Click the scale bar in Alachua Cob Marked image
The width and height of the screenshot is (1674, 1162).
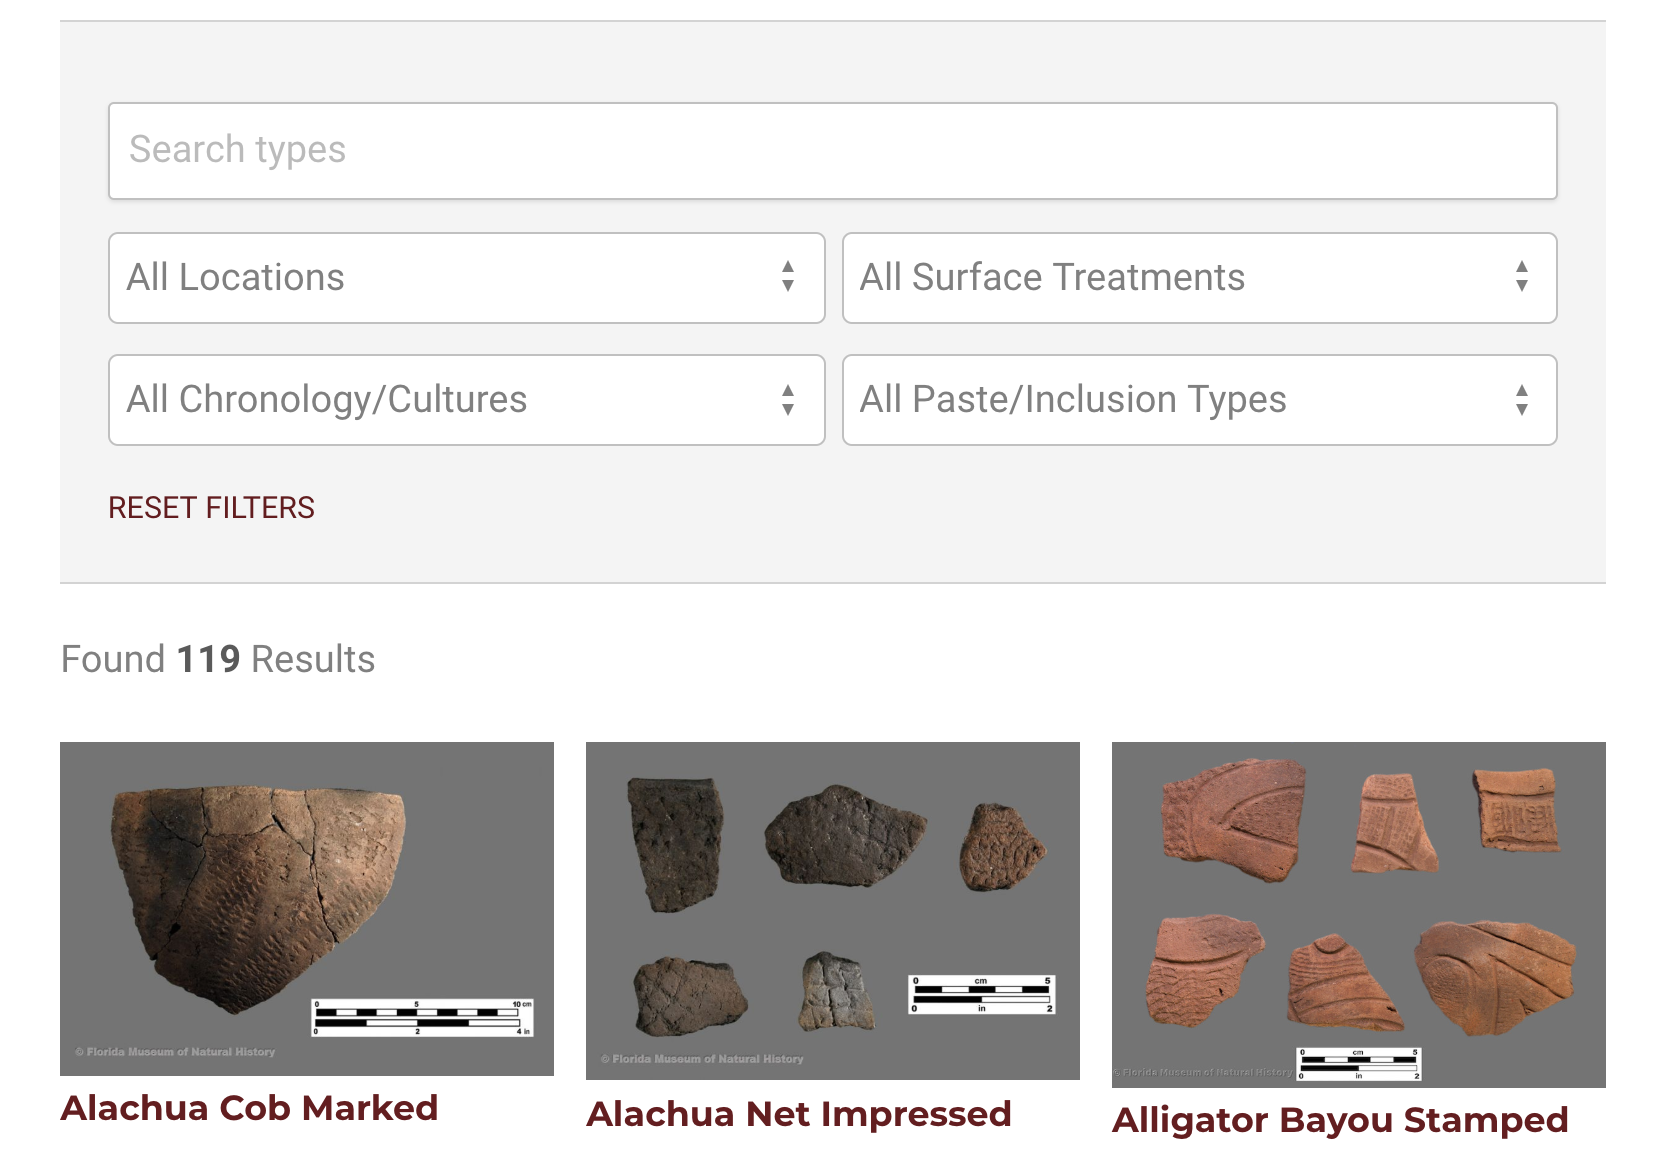(422, 1017)
